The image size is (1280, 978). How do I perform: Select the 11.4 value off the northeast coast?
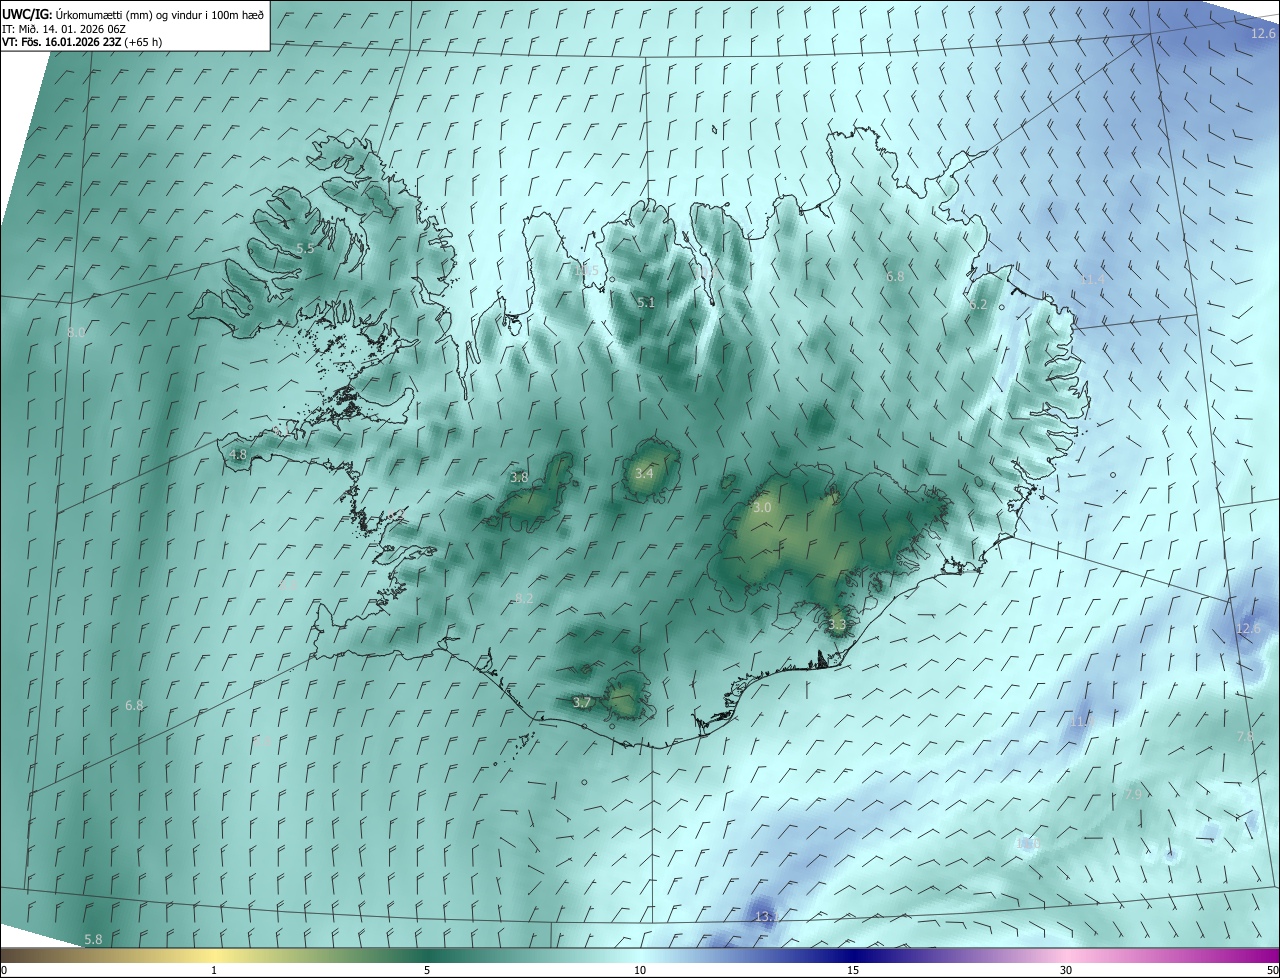tap(1092, 279)
